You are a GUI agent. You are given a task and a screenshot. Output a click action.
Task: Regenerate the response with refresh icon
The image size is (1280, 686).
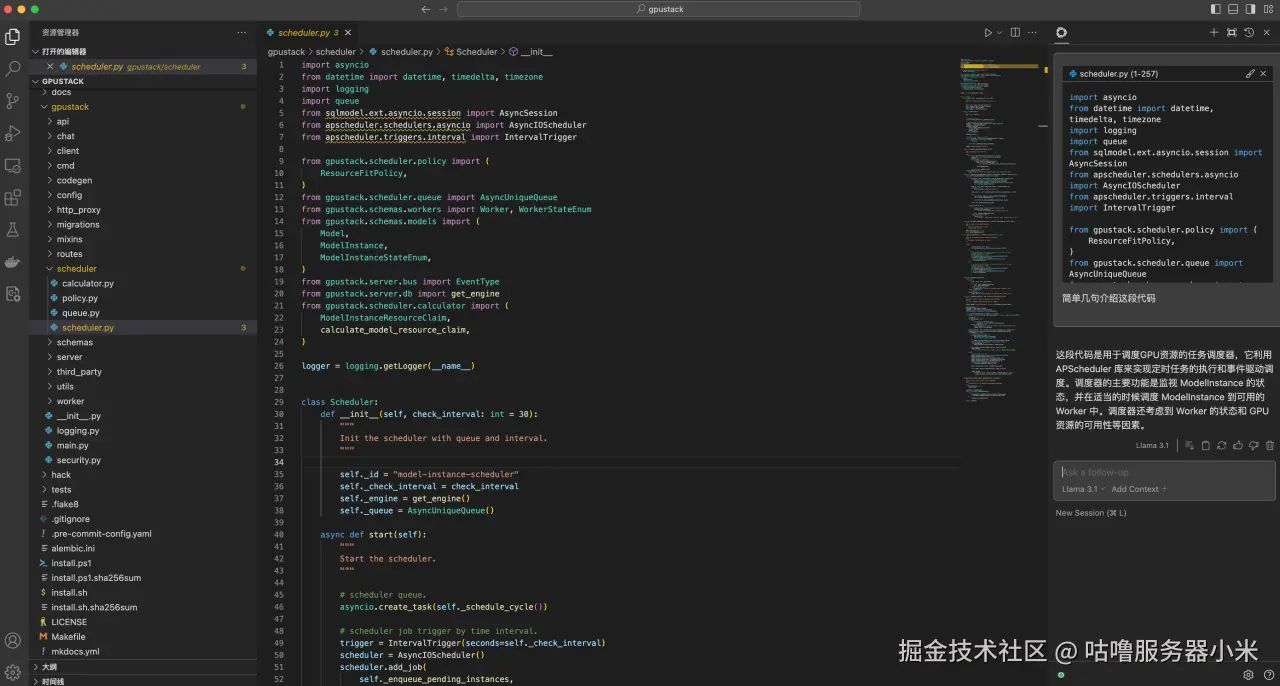pos(1222,446)
